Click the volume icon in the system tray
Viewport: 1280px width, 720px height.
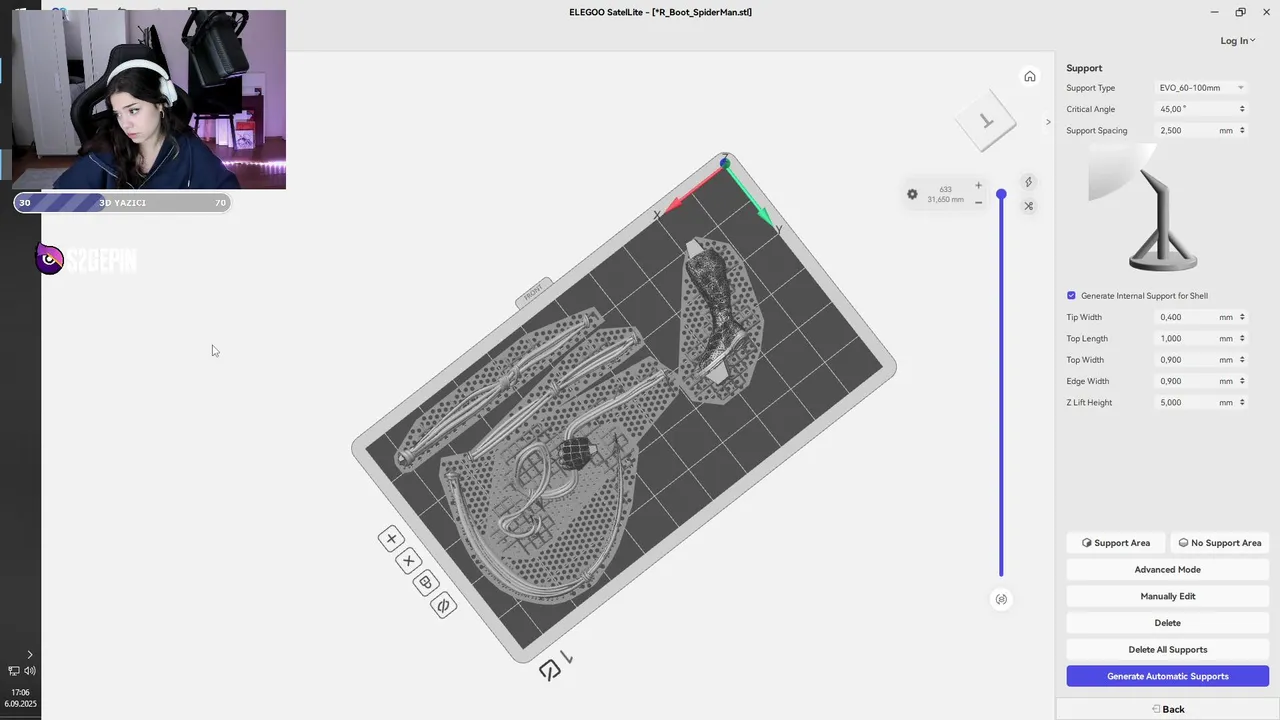click(30, 671)
